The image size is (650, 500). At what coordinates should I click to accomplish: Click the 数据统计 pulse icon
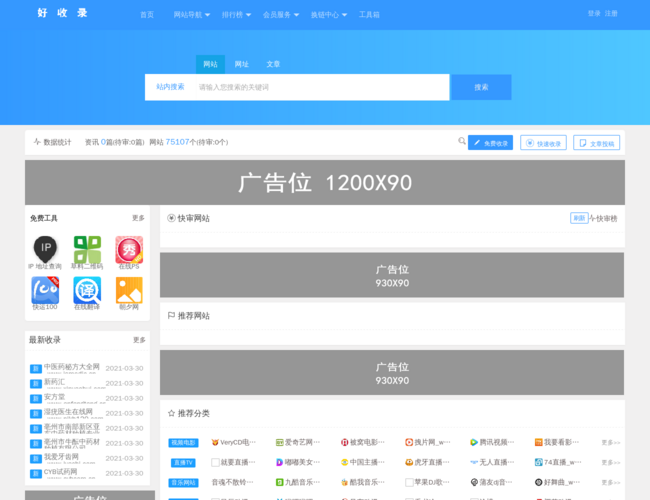(37, 142)
